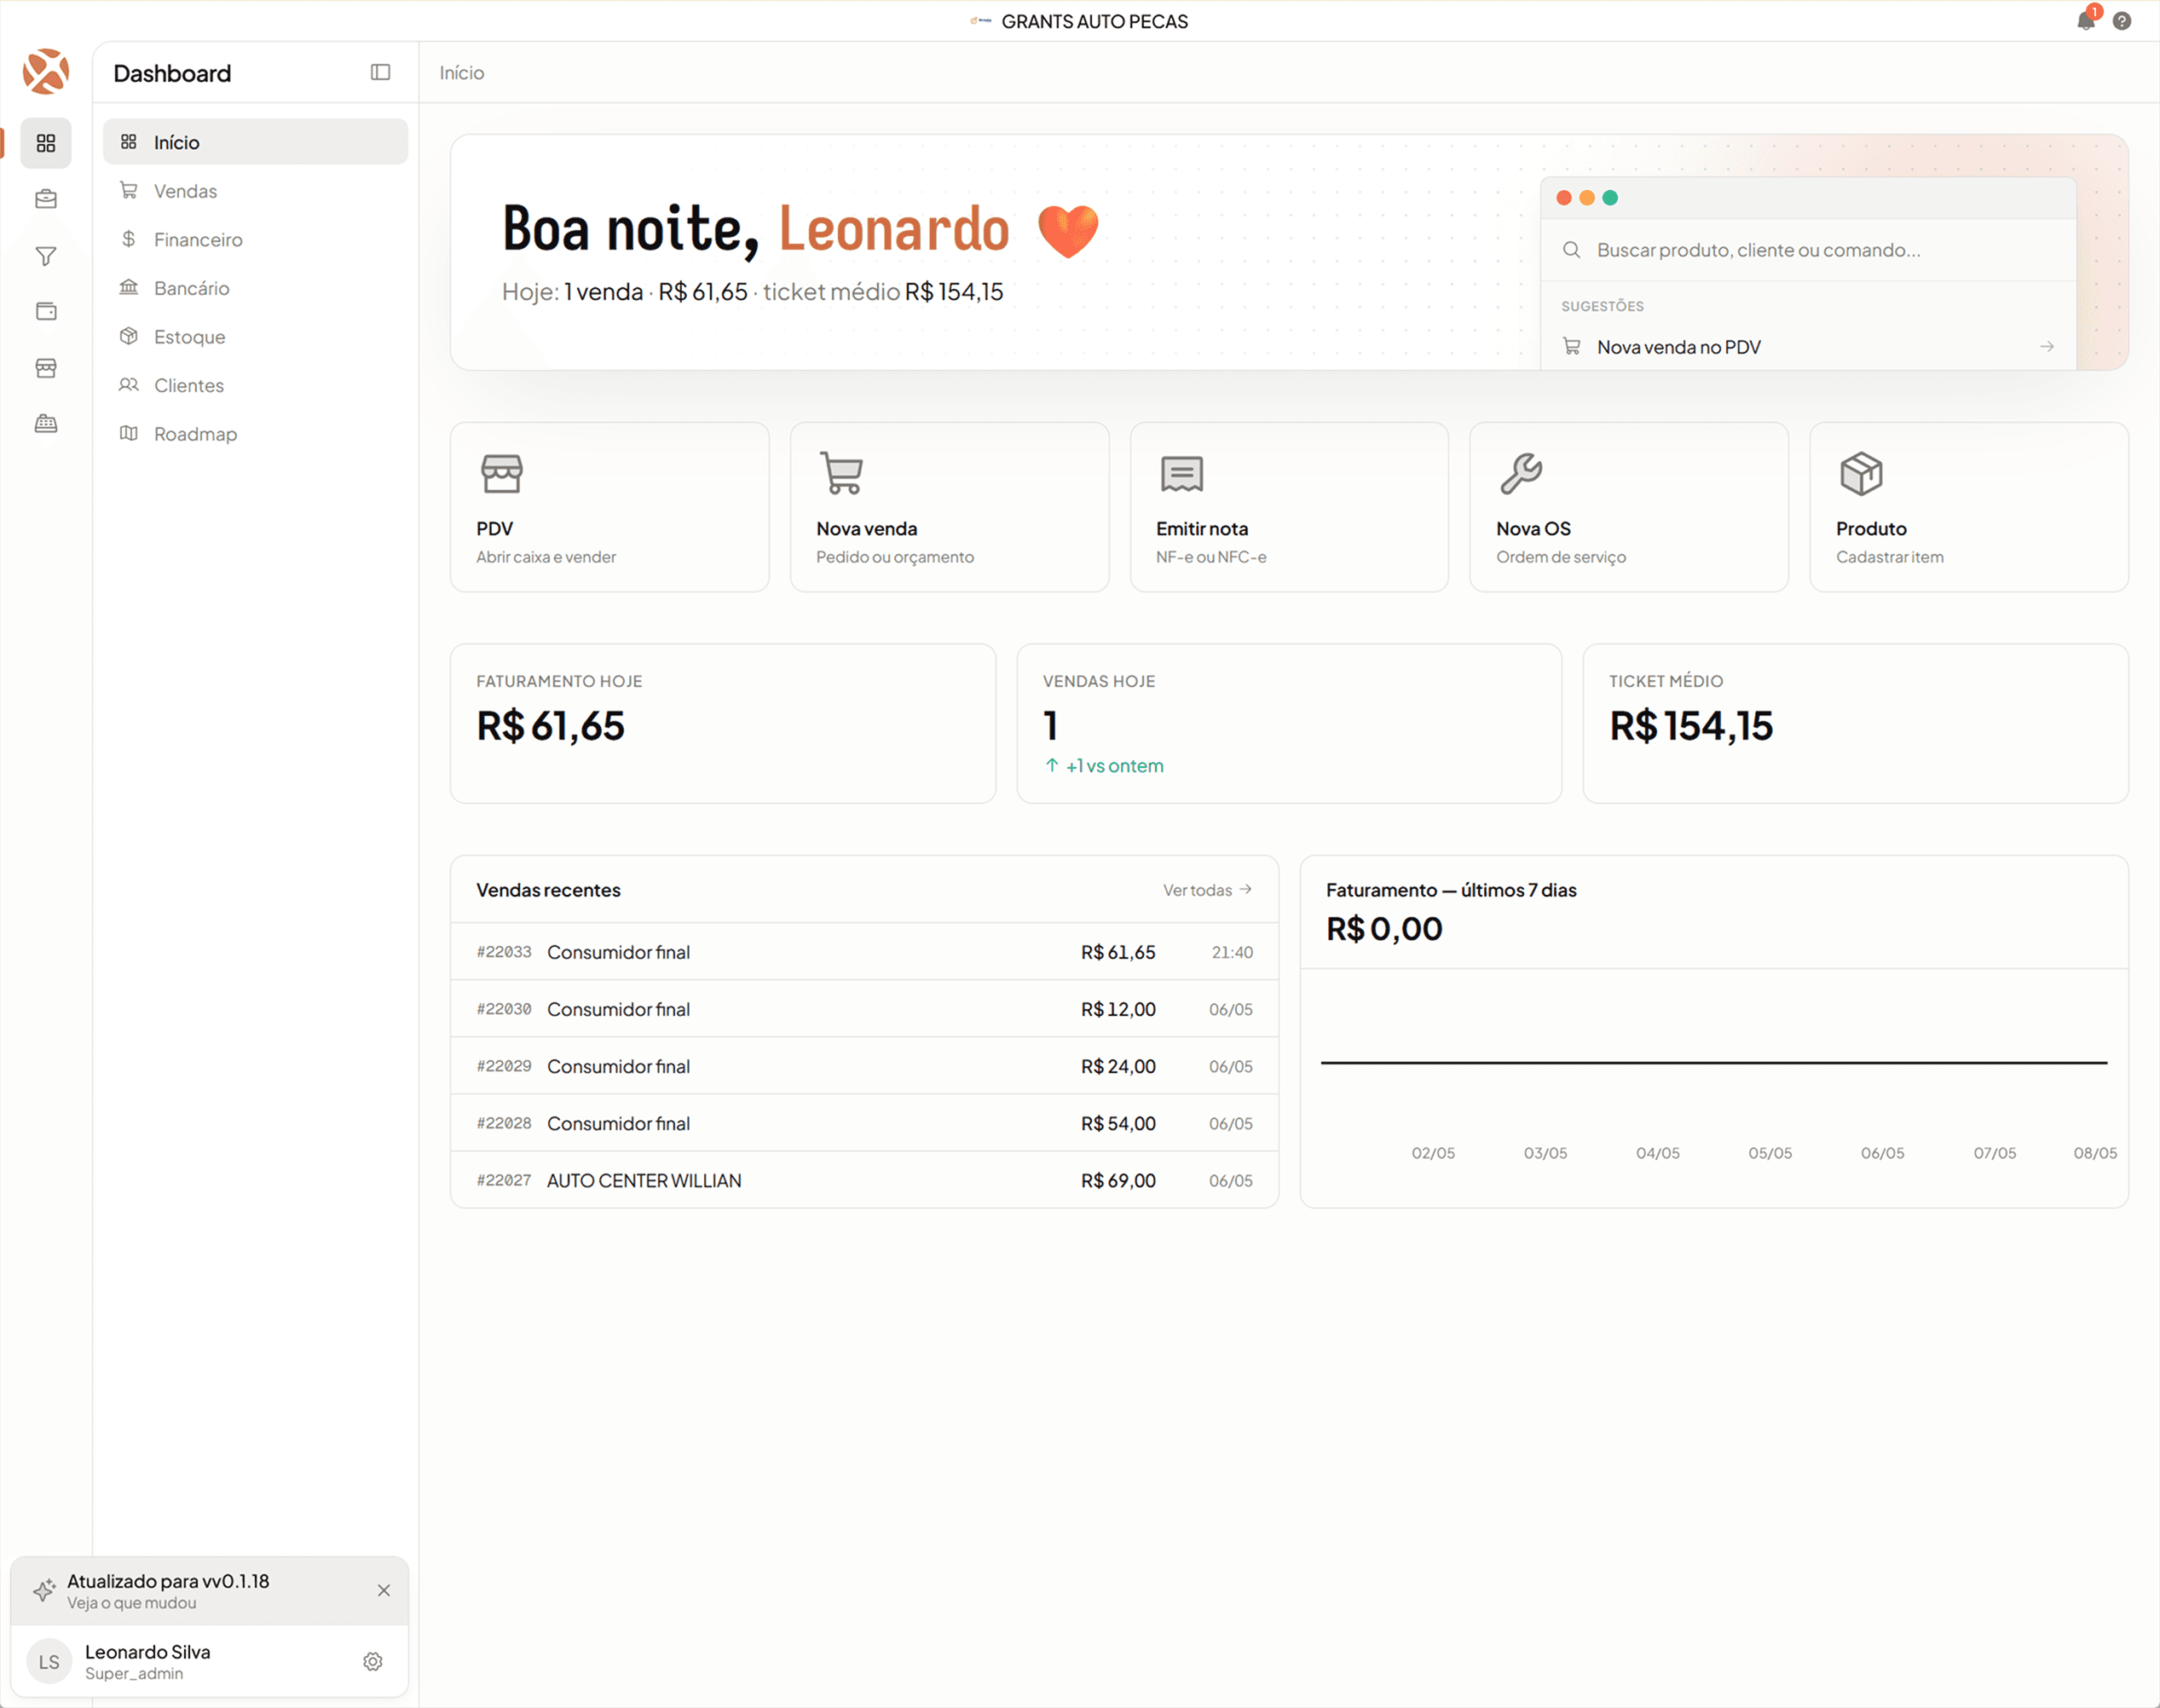This screenshot has width=2160, height=1708.
Task: Click arrow next to Nova venda no PDV
Action: [x=2047, y=347]
